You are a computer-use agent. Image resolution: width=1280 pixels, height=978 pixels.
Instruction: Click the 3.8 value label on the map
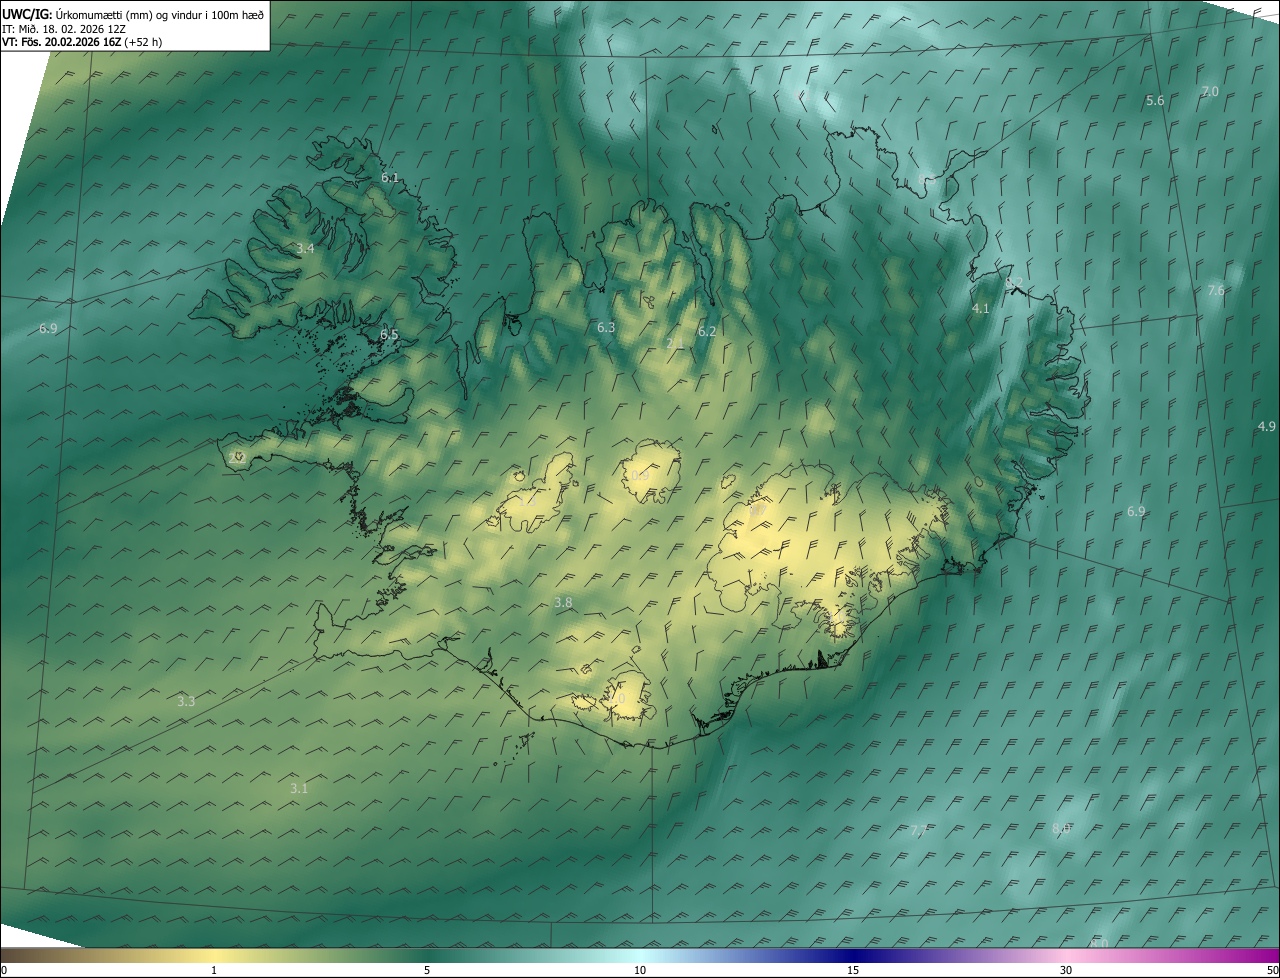point(563,603)
